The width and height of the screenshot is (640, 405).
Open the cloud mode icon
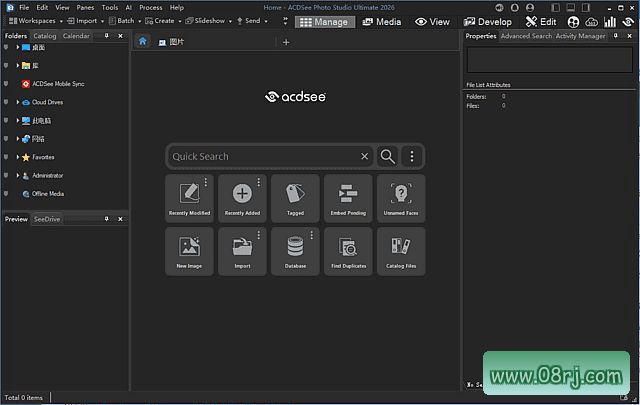[x=591, y=22]
